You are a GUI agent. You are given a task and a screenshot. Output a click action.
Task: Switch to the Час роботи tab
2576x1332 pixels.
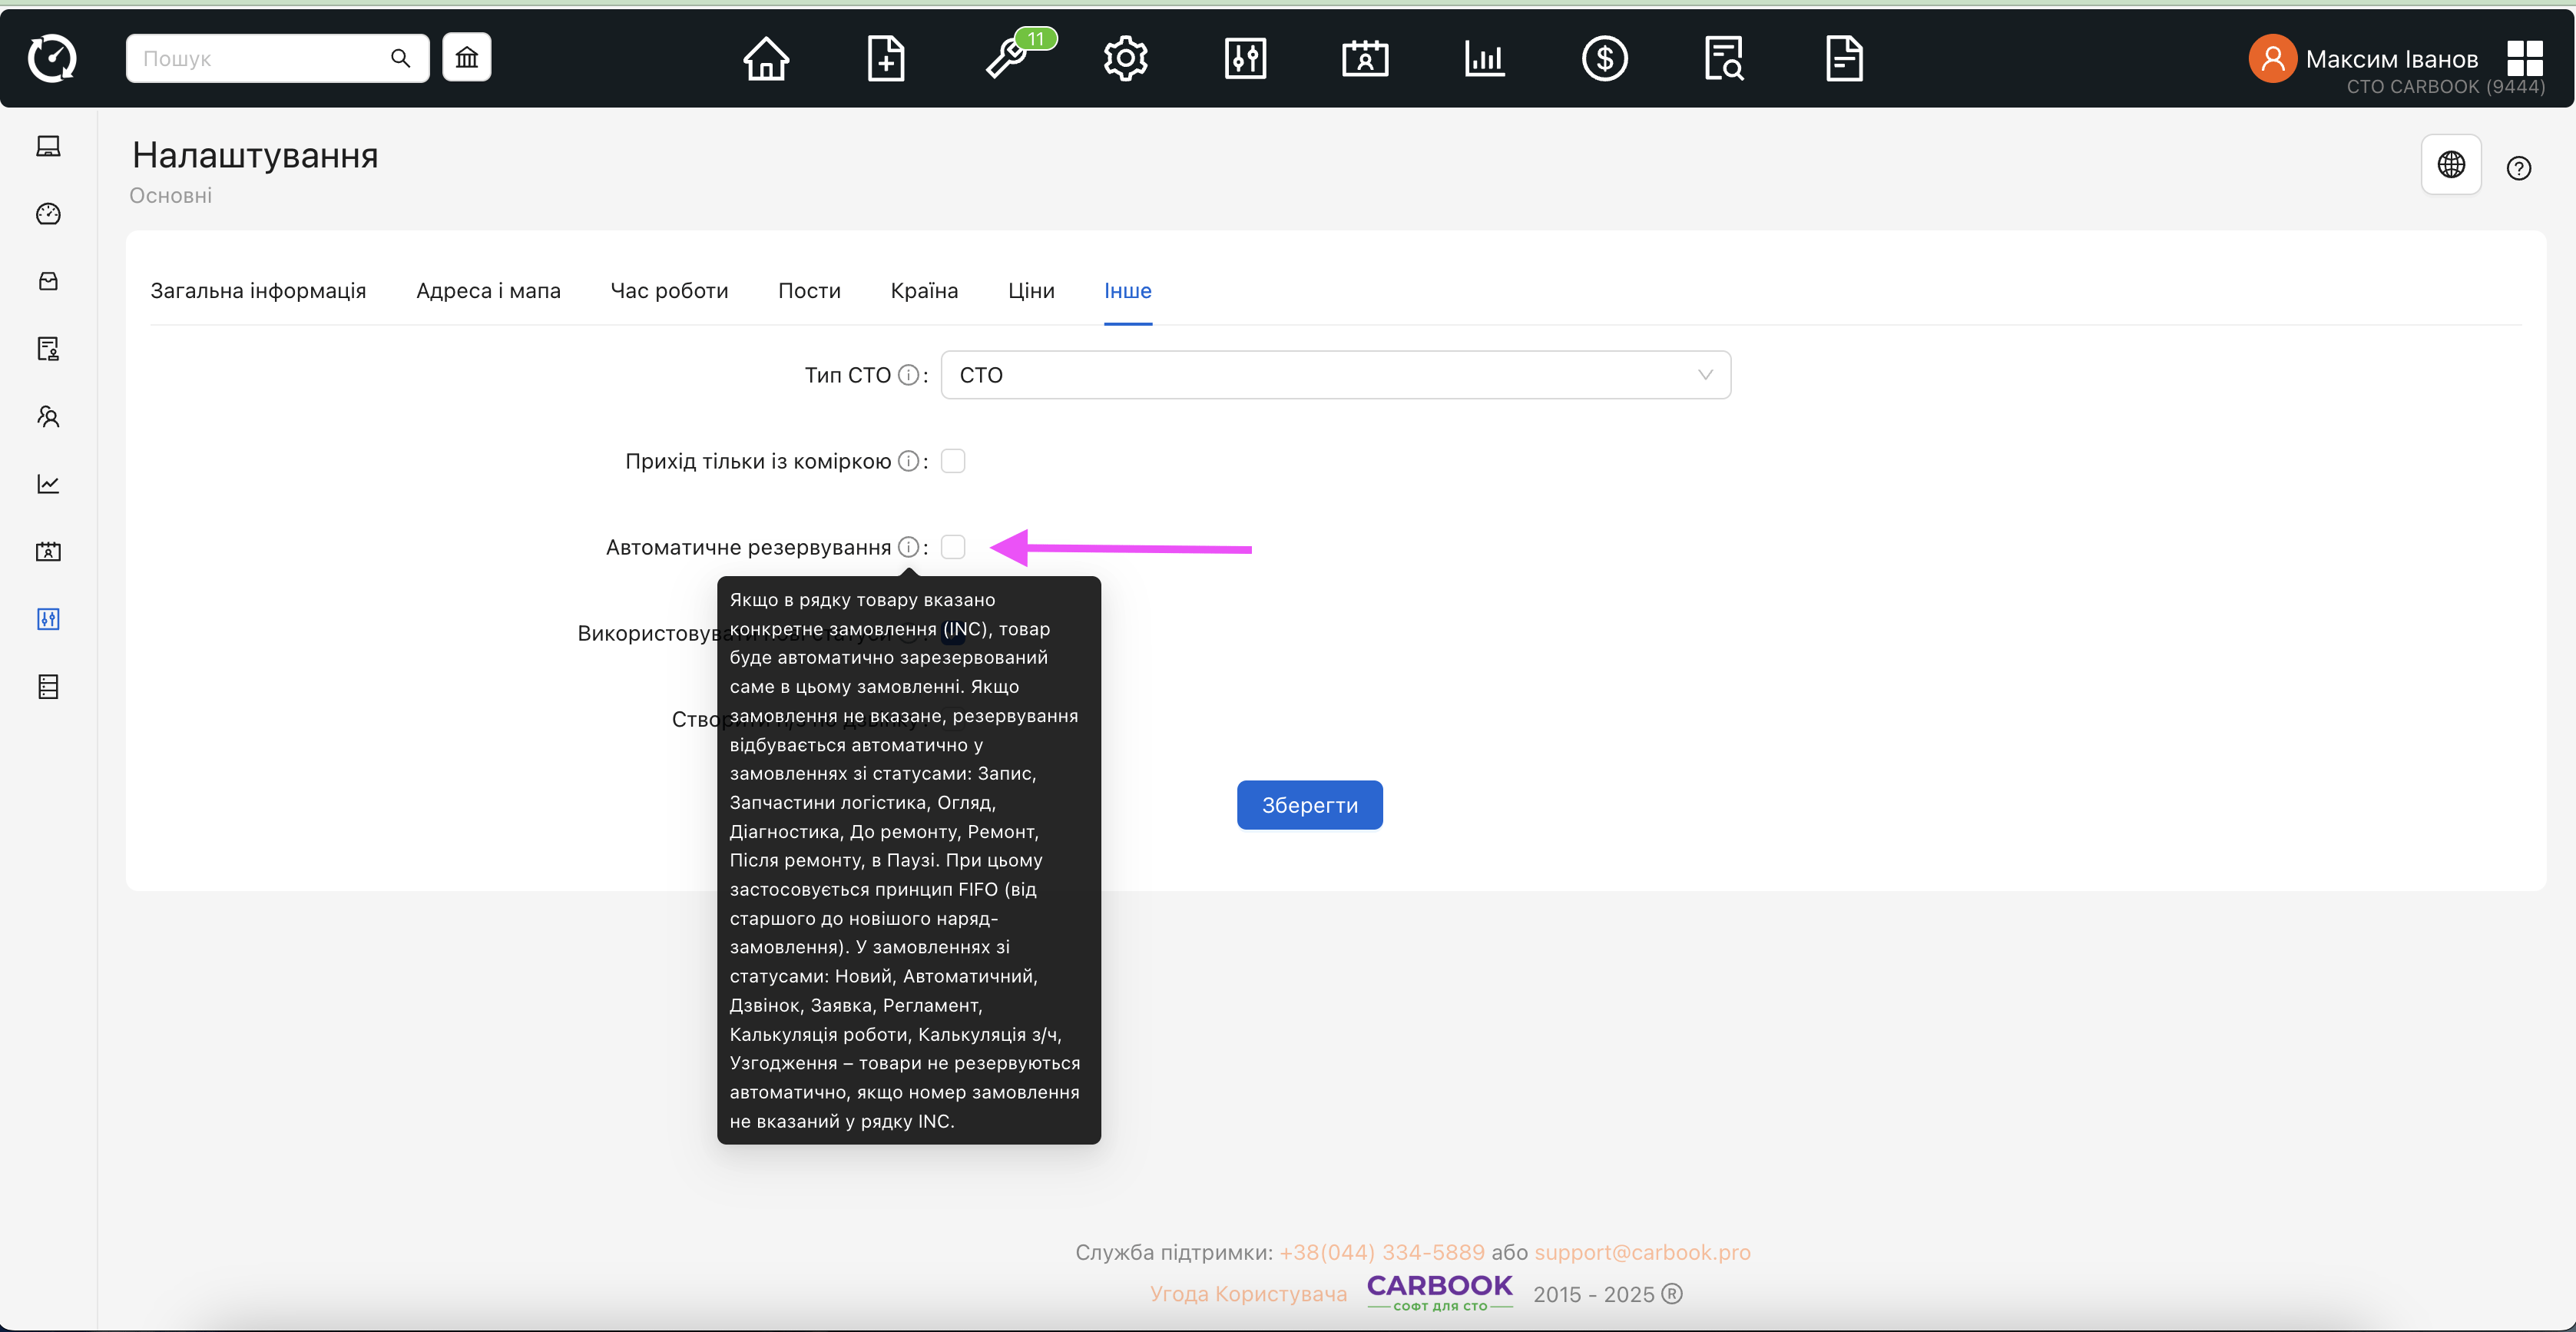click(x=669, y=291)
